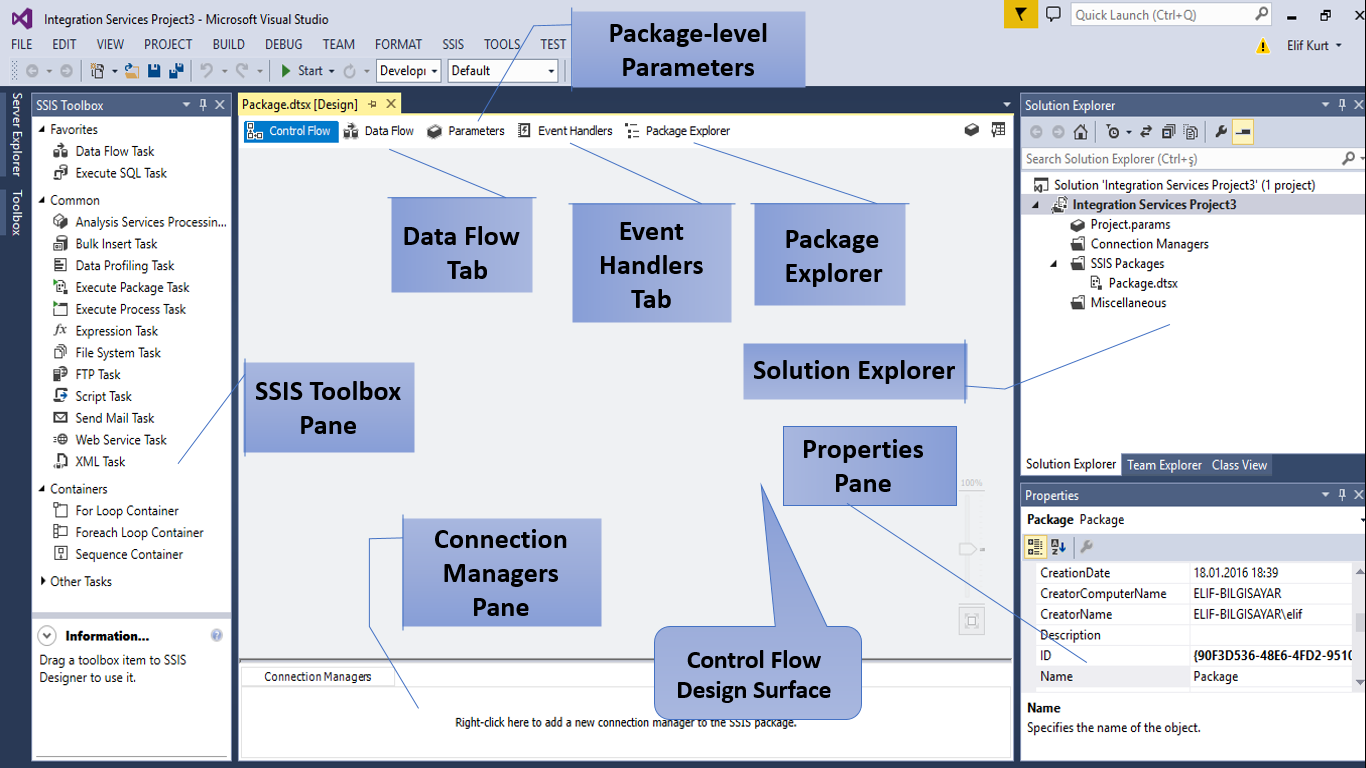Click the Properties pane vertical scrollbar
The height and width of the screenshot is (768, 1366).
(x=1359, y=625)
